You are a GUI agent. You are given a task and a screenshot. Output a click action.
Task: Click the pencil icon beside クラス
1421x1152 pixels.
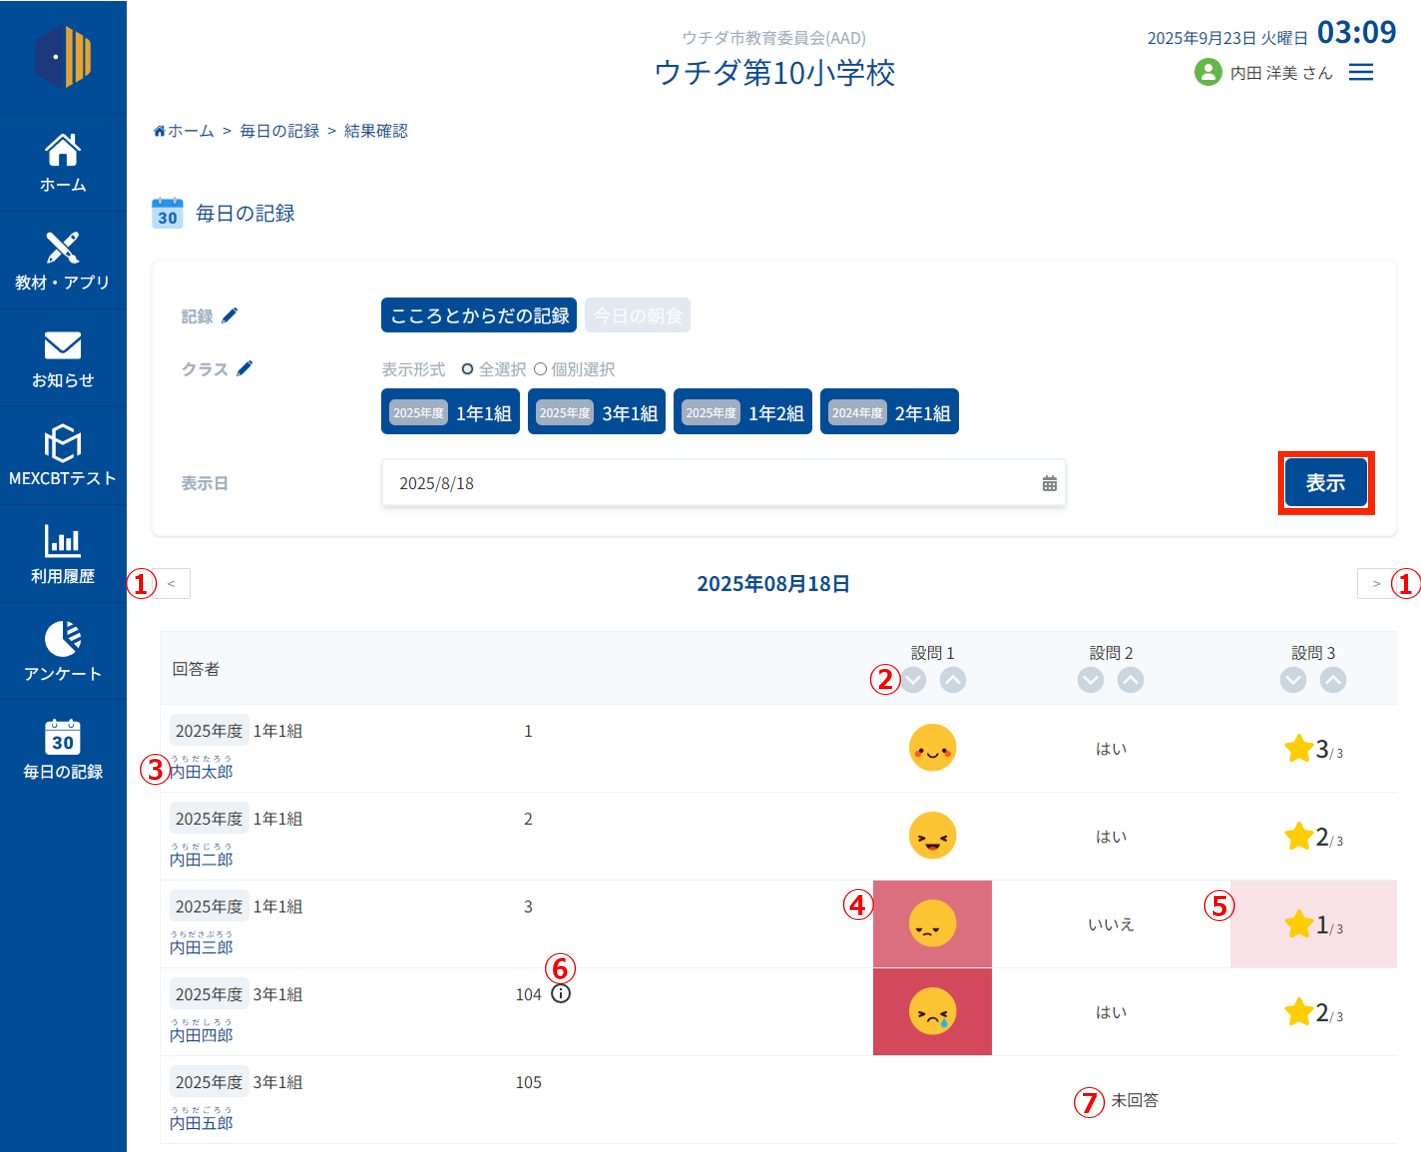coord(245,369)
